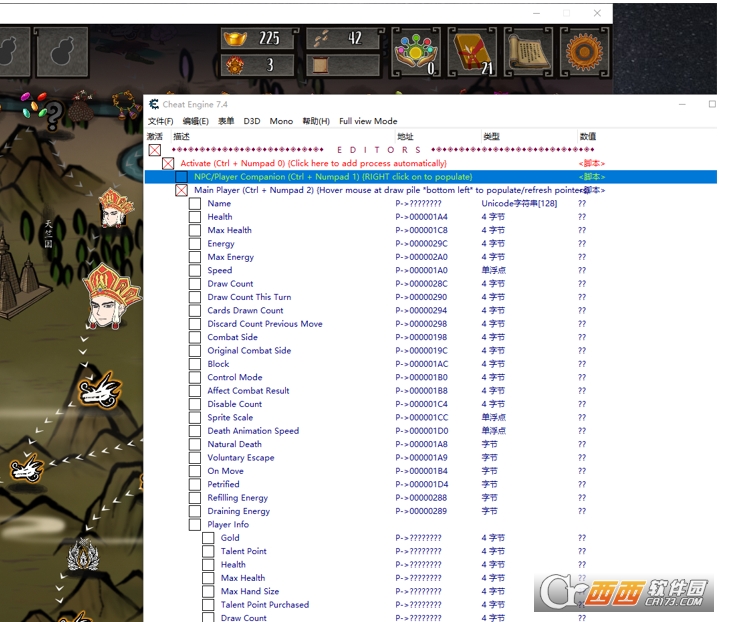Viewport: 734px width, 622px height.
Task: Click the gold ingot currency icon
Action: click(x=239, y=38)
